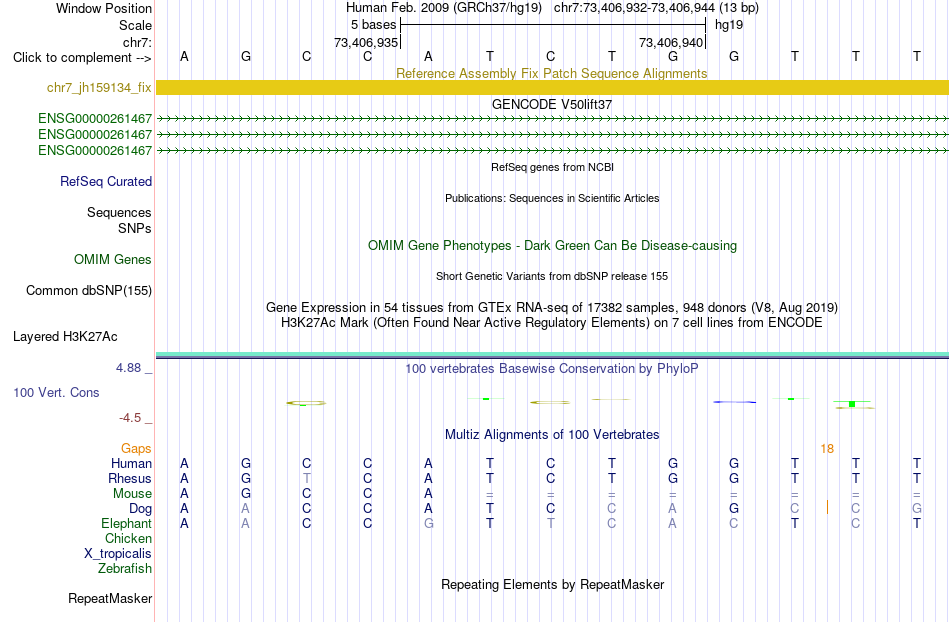Image resolution: width=950 pixels, height=622 pixels.
Task: Open the GTEx "Gene Expression in 54 tissues" title
Action: tap(552, 307)
